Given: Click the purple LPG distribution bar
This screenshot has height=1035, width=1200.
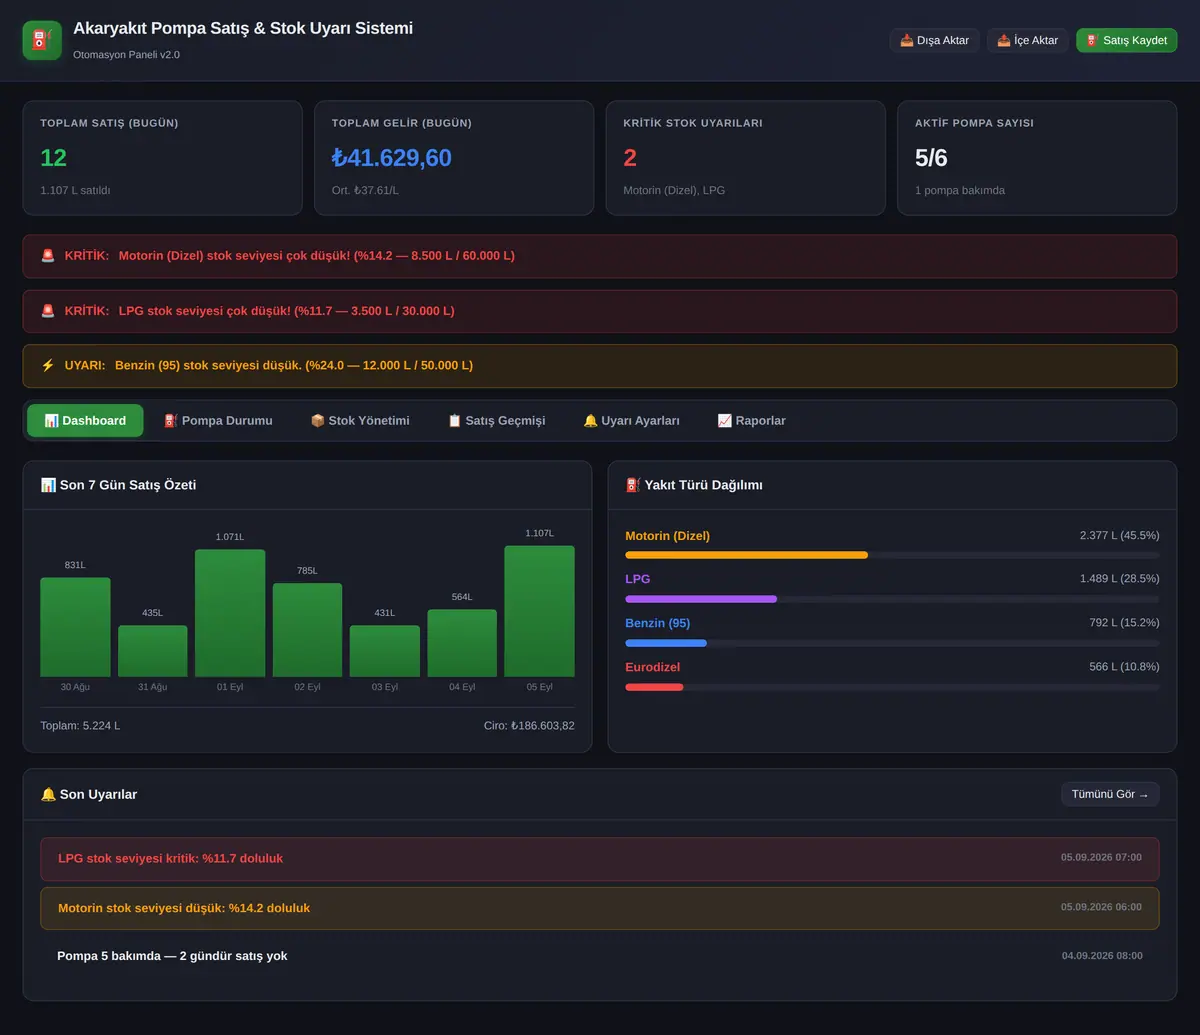Looking at the screenshot, I should tap(701, 599).
